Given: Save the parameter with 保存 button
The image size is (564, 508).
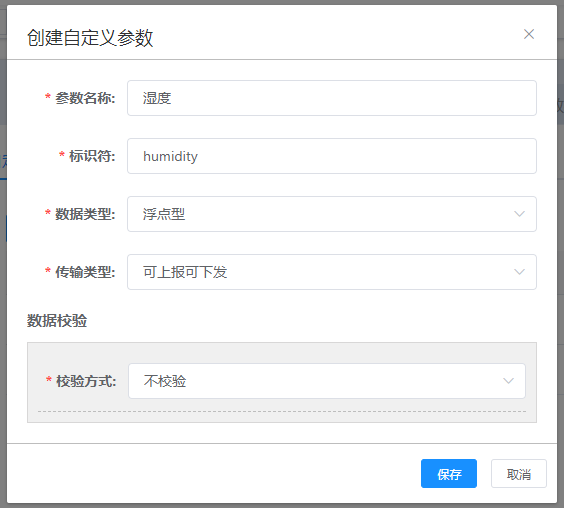Looking at the screenshot, I should click(449, 473).
